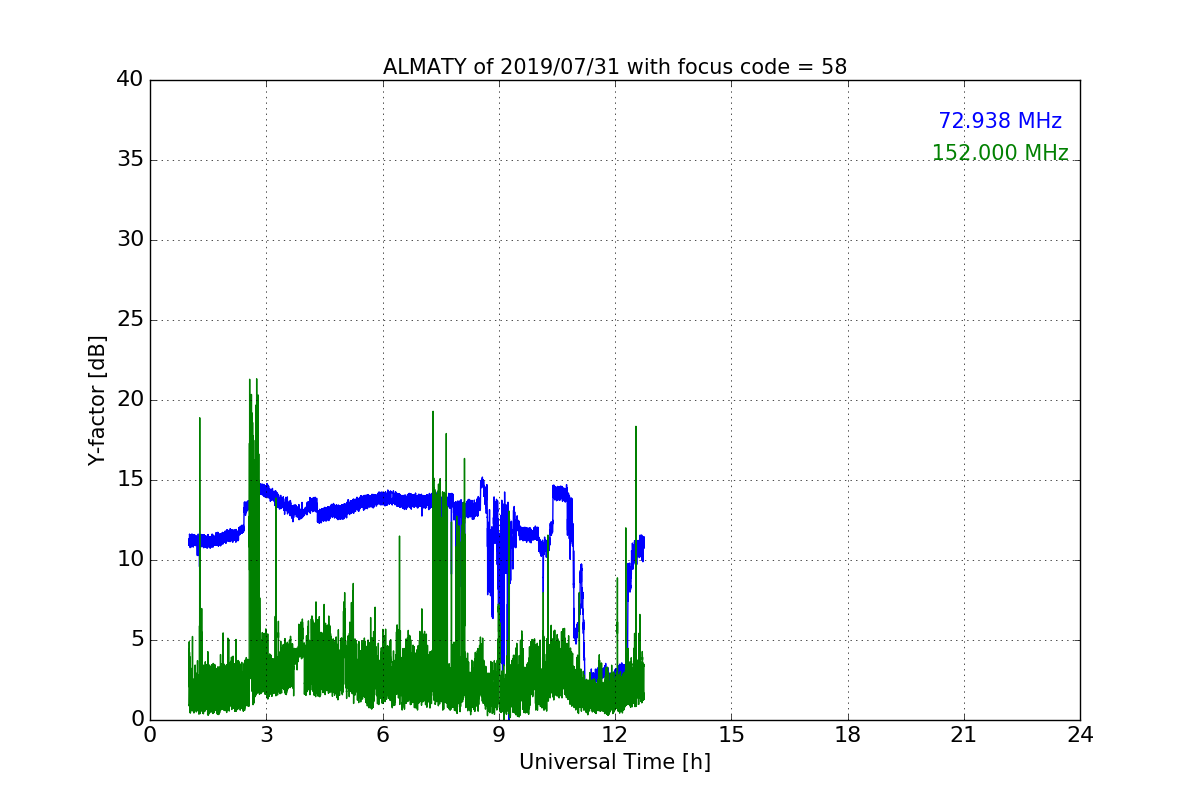Image resolution: width=1200 pixels, height=800 pixels.
Task: Click x-axis tick label 6
Action: click(x=383, y=735)
